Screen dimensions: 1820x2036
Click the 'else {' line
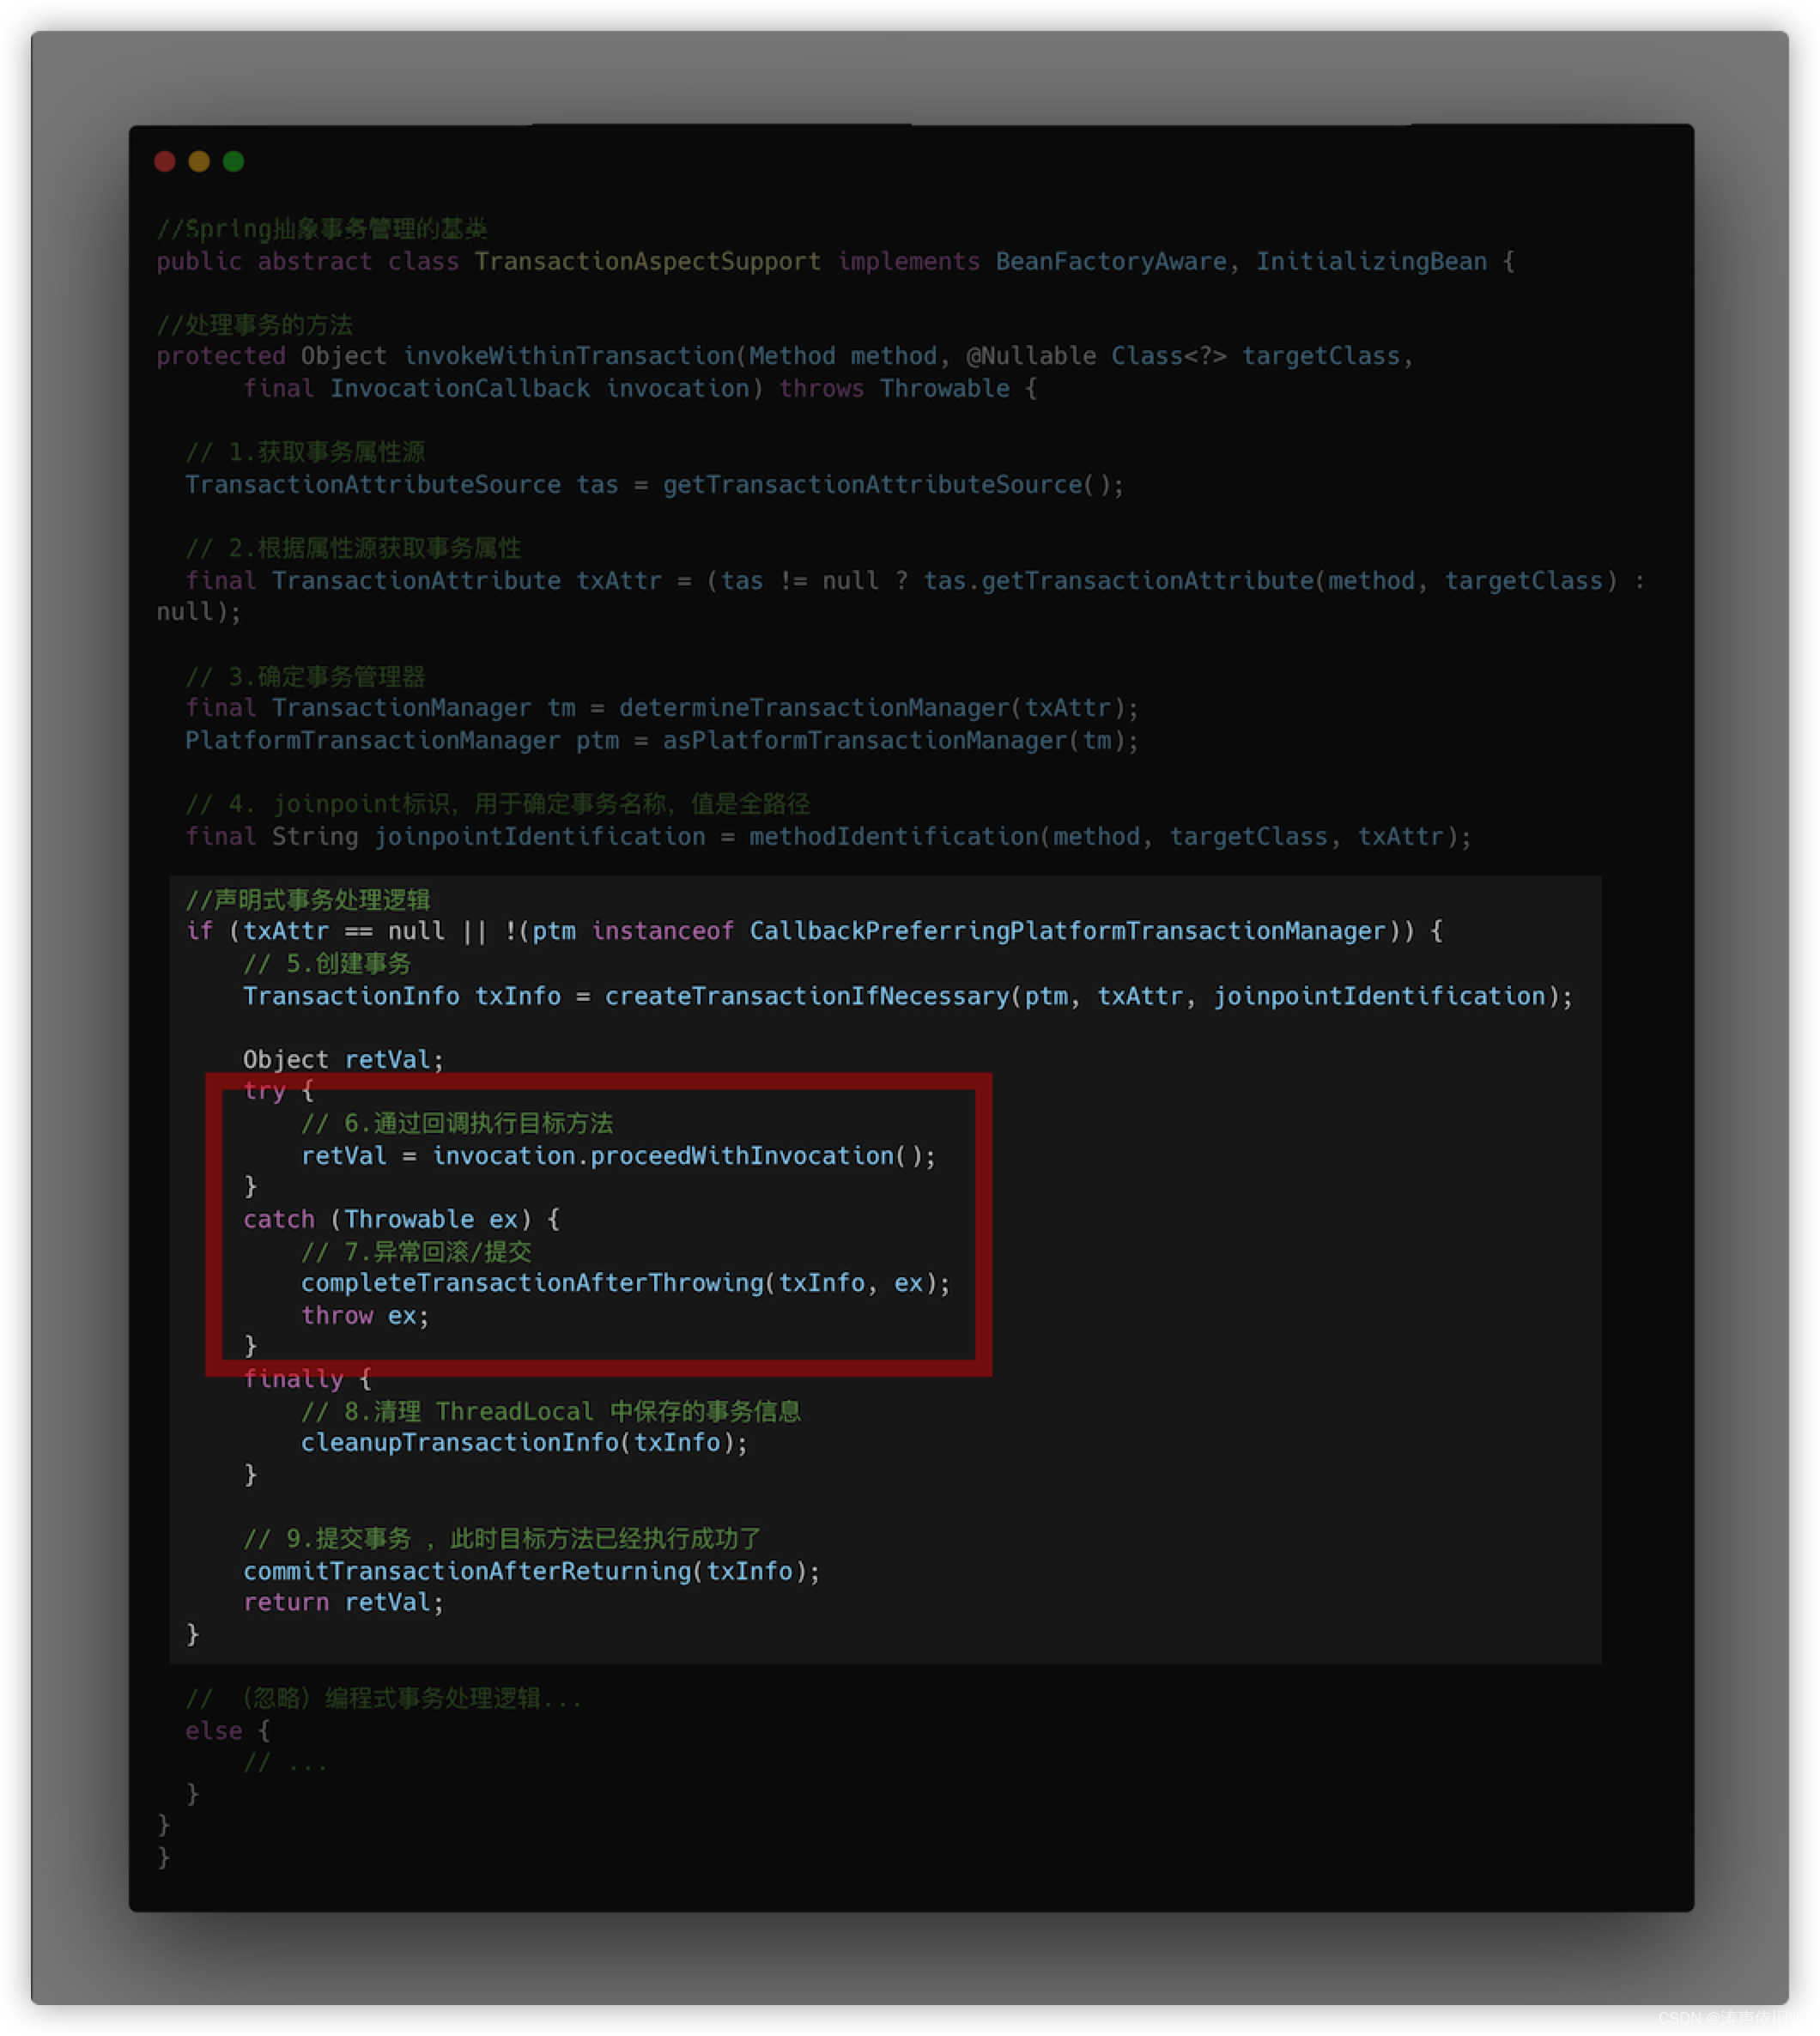(x=227, y=1732)
